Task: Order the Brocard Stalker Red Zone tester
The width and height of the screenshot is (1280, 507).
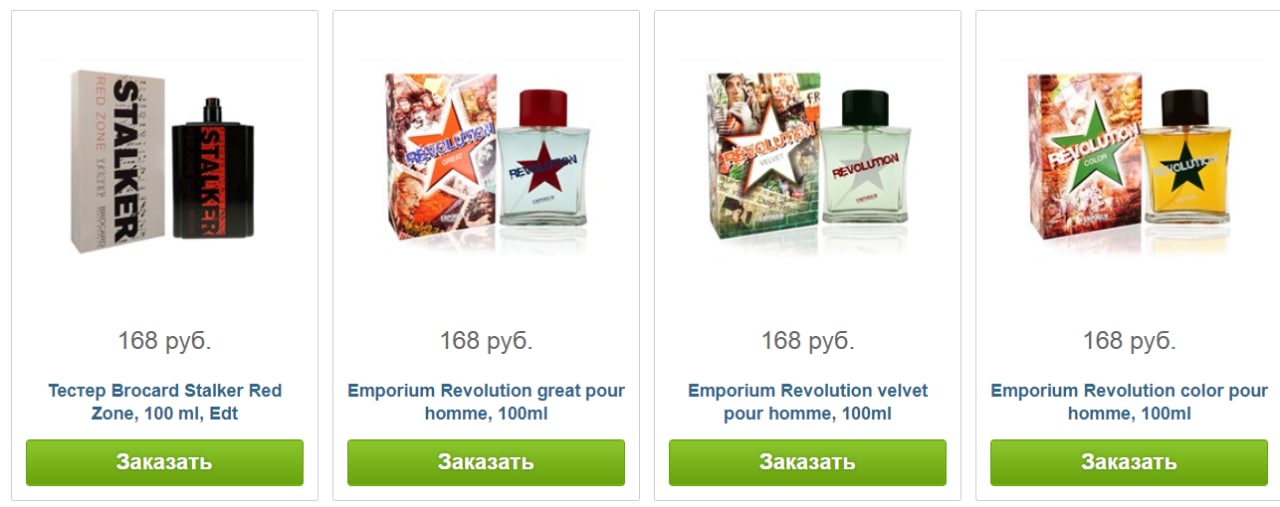Action: (164, 462)
